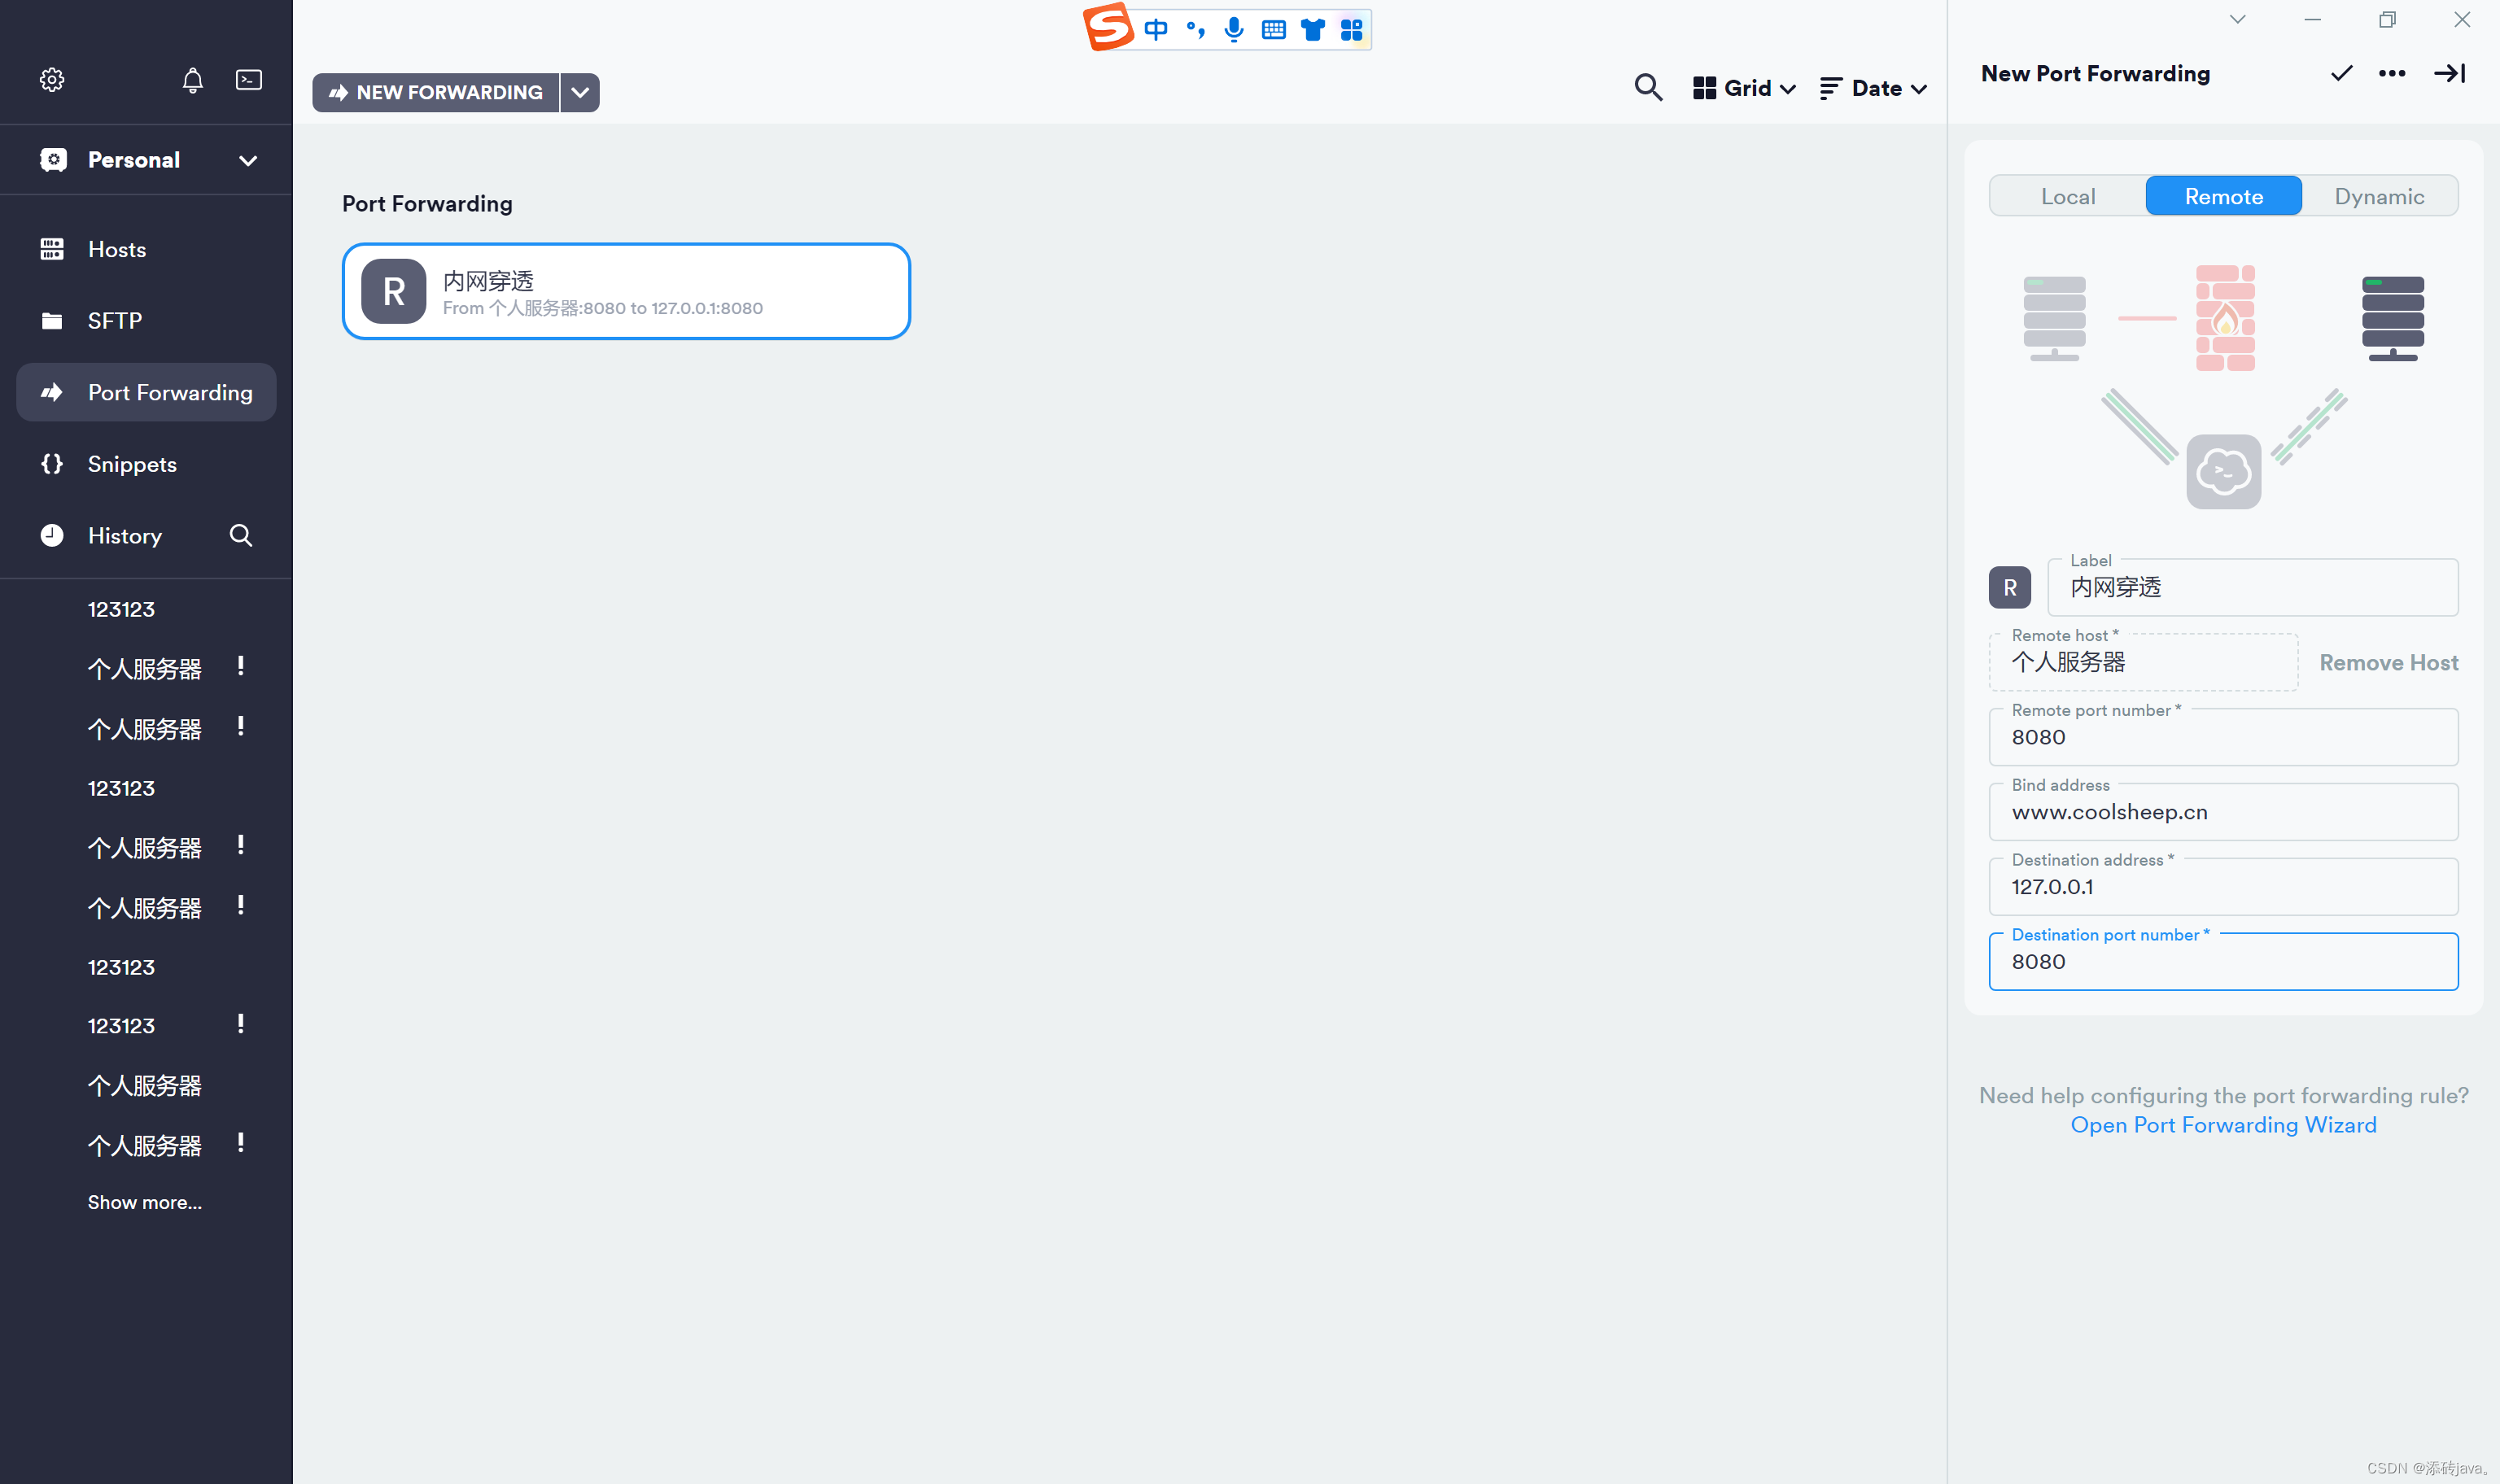This screenshot has height=1484, width=2500.
Task: Select the Remote forwarding type
Action: pyautogui.click(x=2223, y=196)
